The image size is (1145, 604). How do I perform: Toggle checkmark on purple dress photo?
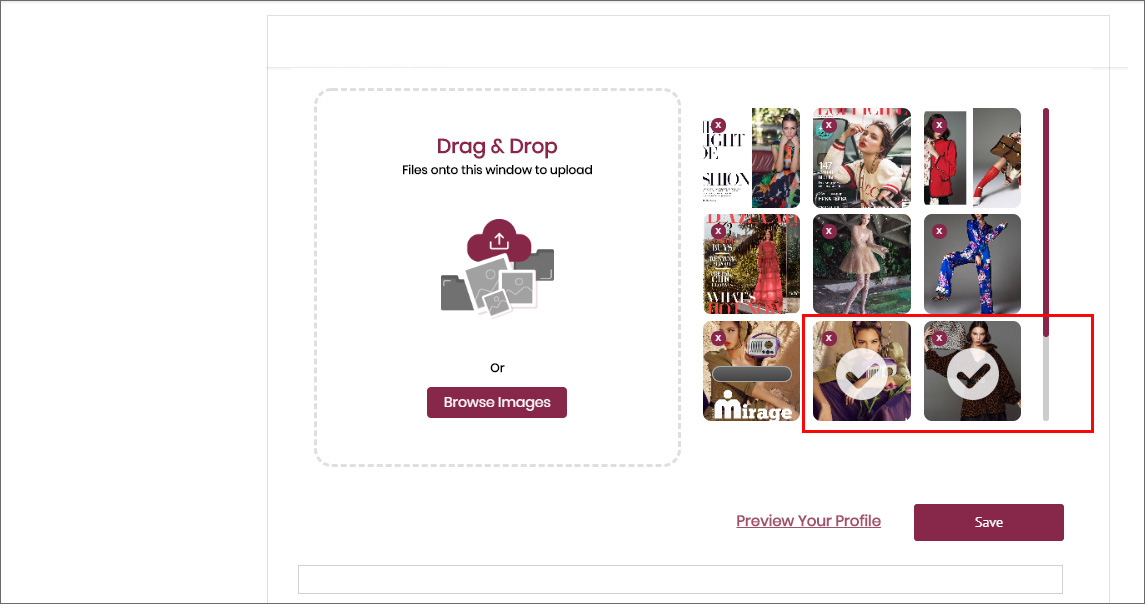click(861, 374)
